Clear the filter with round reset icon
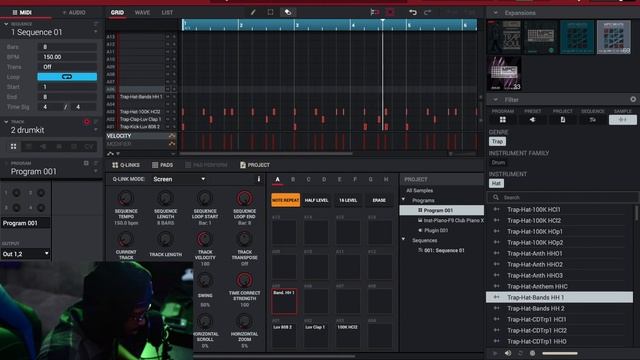The width and height of the screenshot is (640, 360). pyautogui.click(x=633, y=99)
